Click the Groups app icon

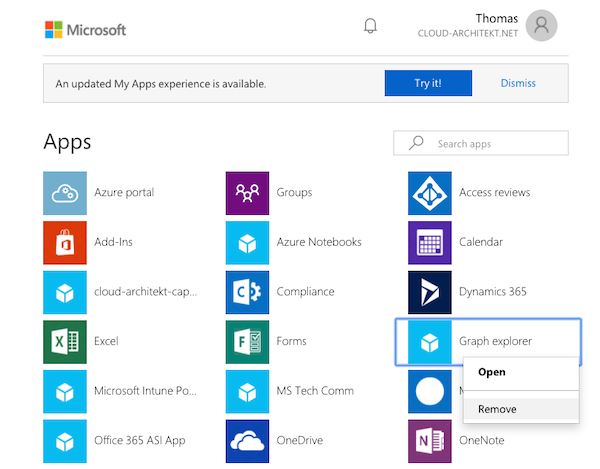point(247,193)
